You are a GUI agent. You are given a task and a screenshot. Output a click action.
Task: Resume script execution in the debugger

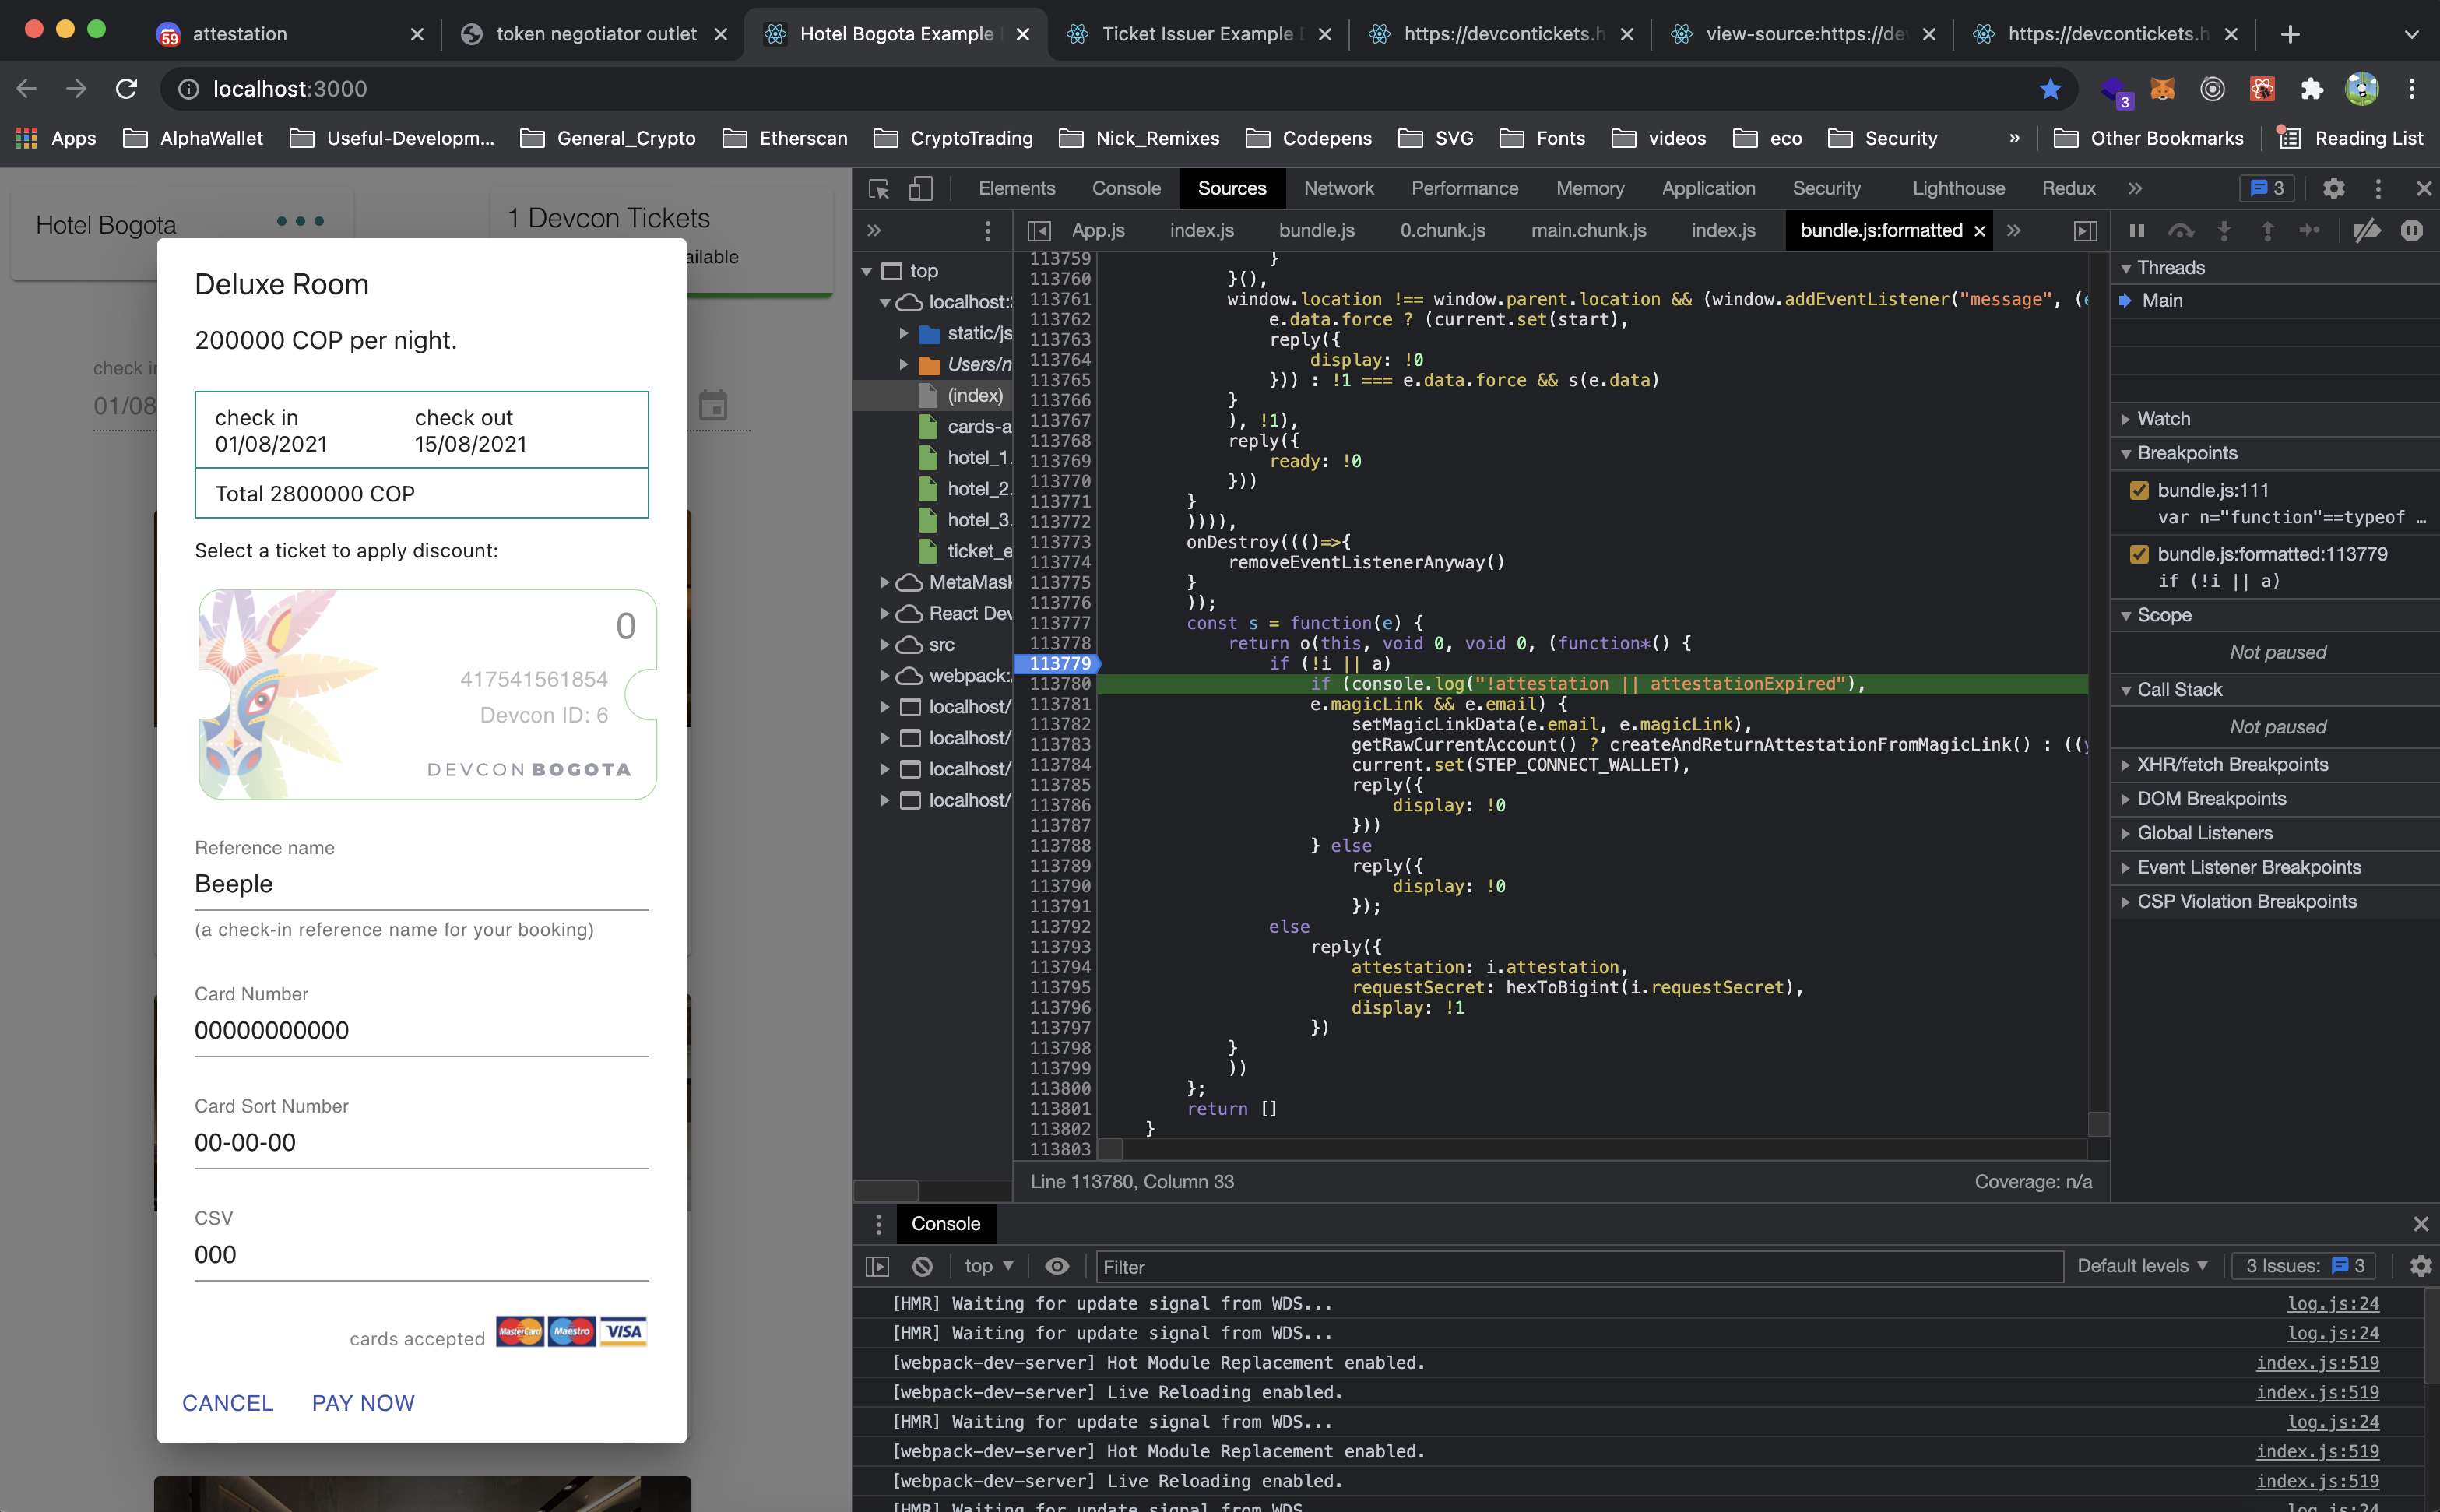[2137, 230]
